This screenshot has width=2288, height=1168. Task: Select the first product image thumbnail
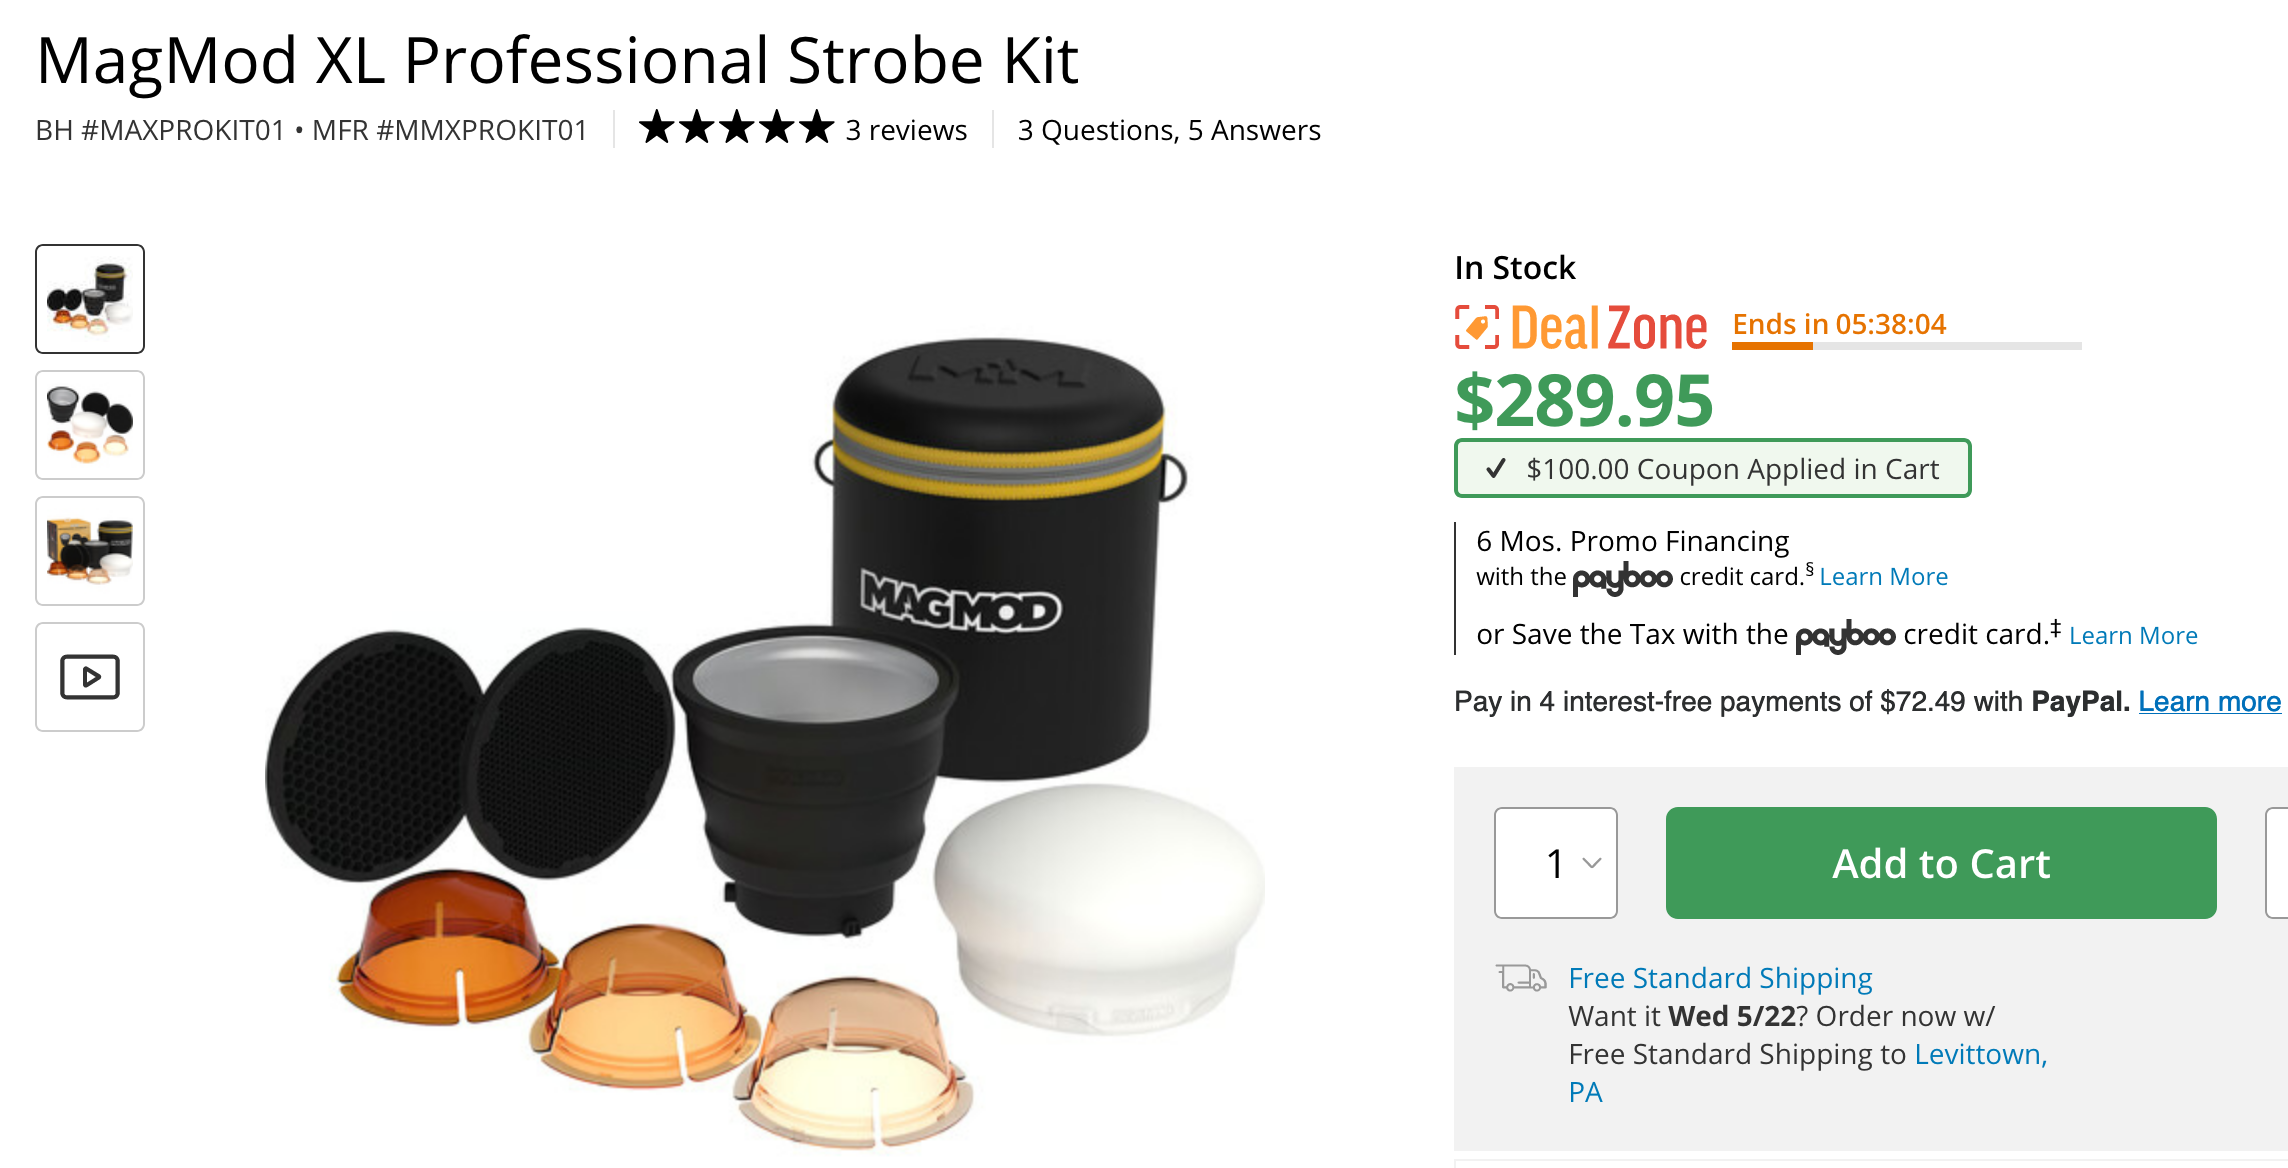tap(90, 299)
